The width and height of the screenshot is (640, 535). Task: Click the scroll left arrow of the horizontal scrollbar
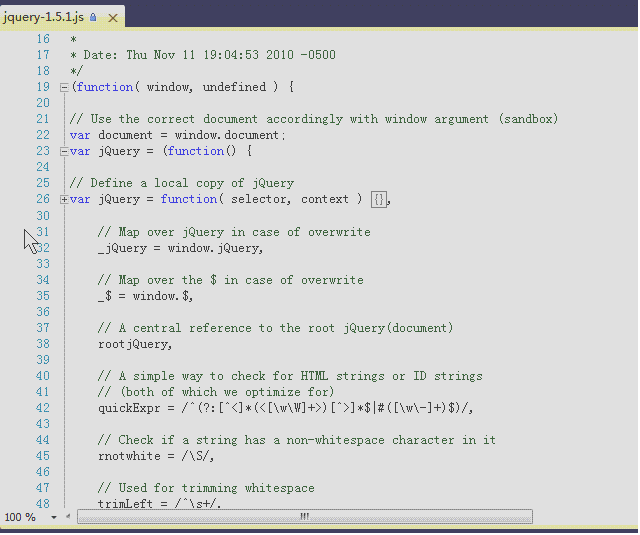tap(68, 517)
